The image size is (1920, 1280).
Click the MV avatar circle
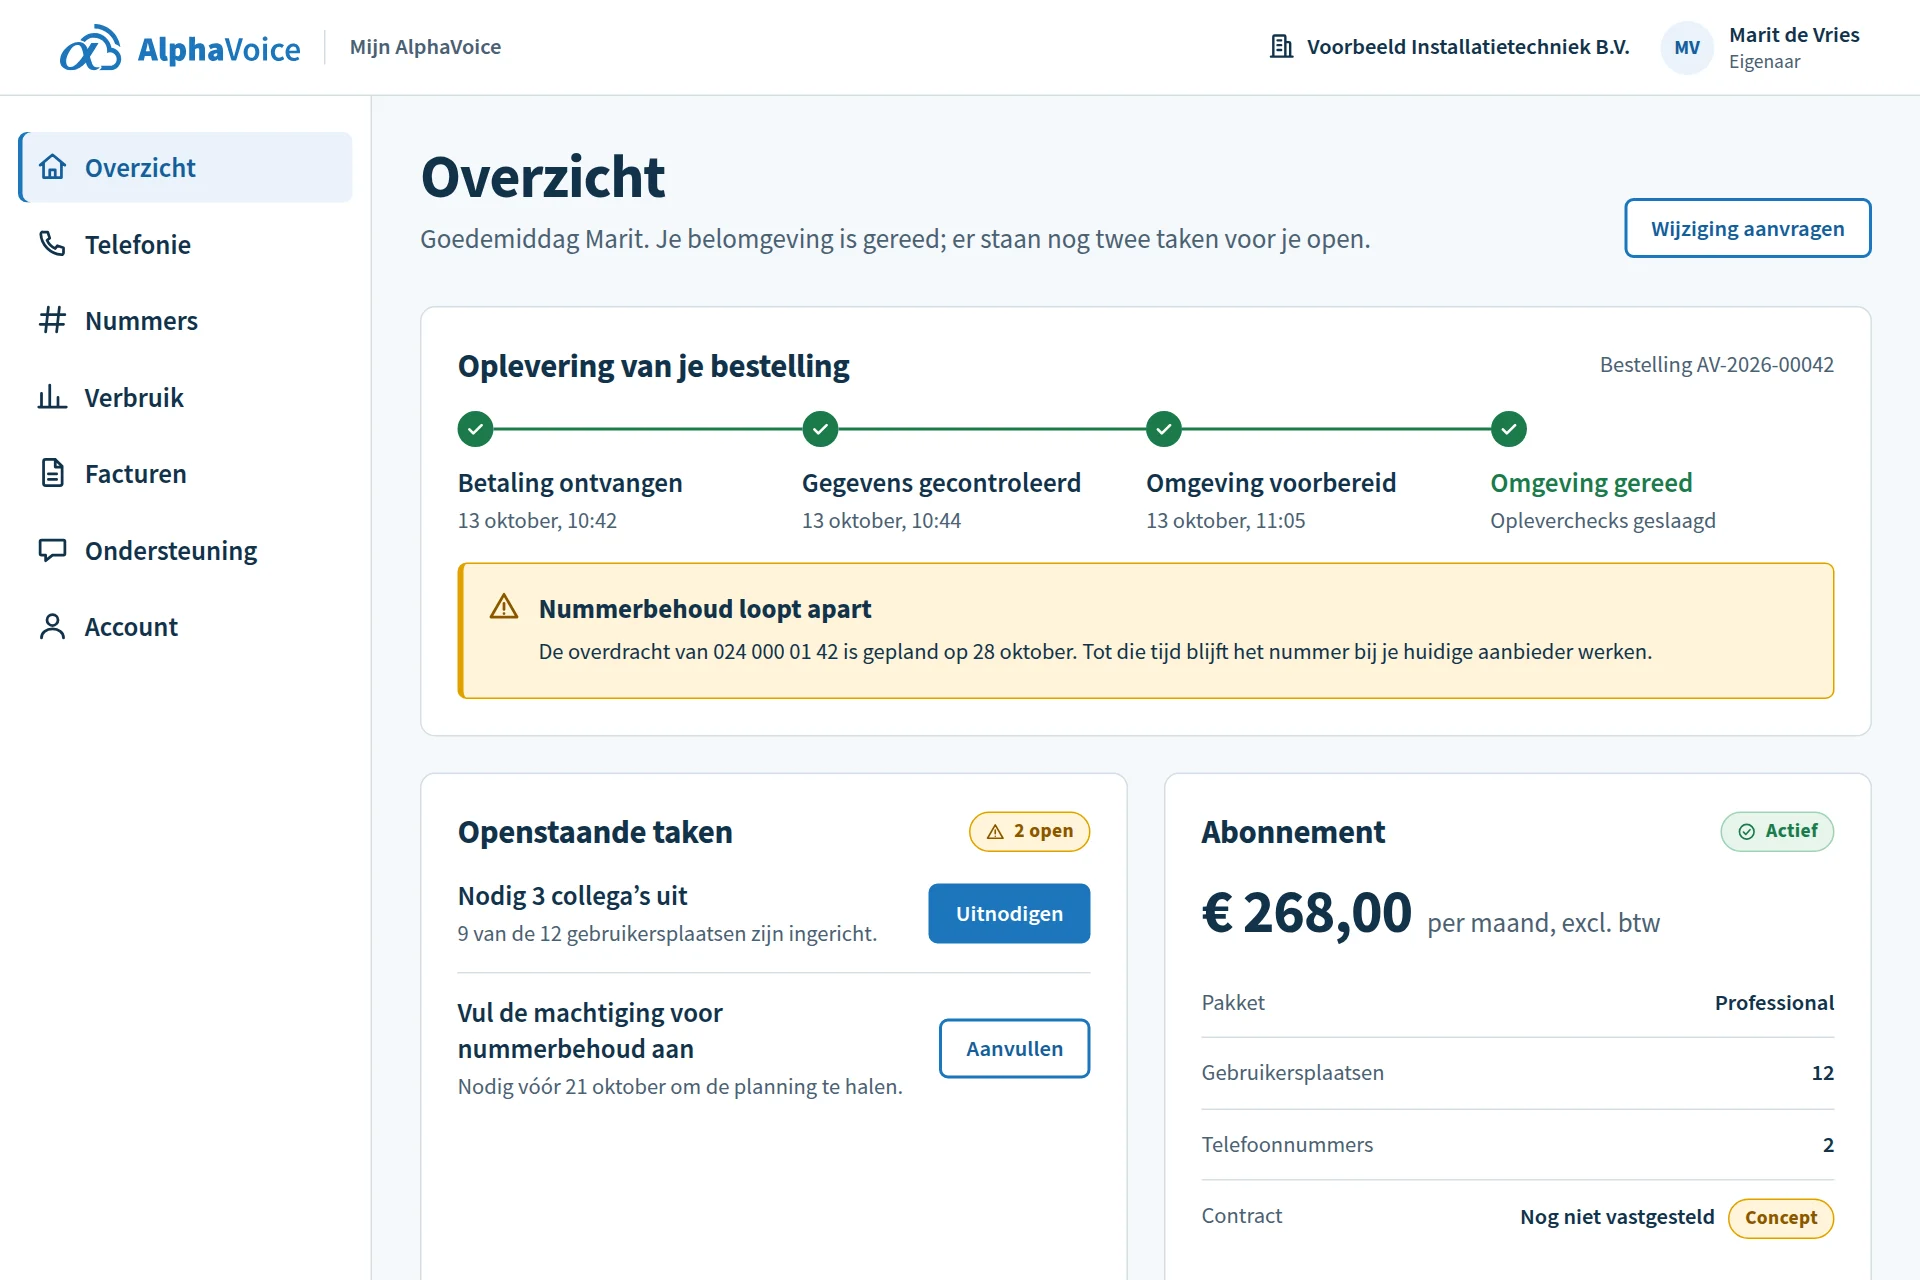click(x=1687, y=47)
